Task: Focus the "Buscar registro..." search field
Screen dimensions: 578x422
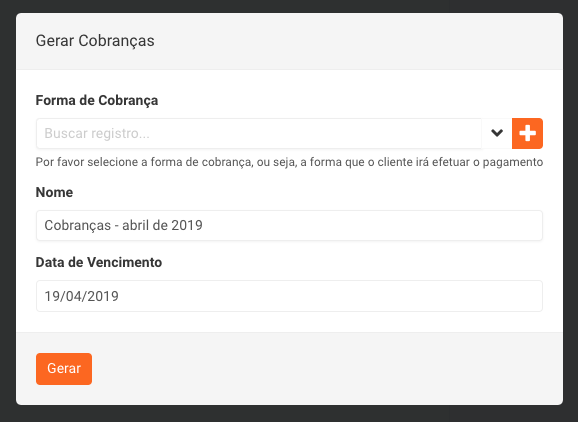Action: click(x=259, y=133)
